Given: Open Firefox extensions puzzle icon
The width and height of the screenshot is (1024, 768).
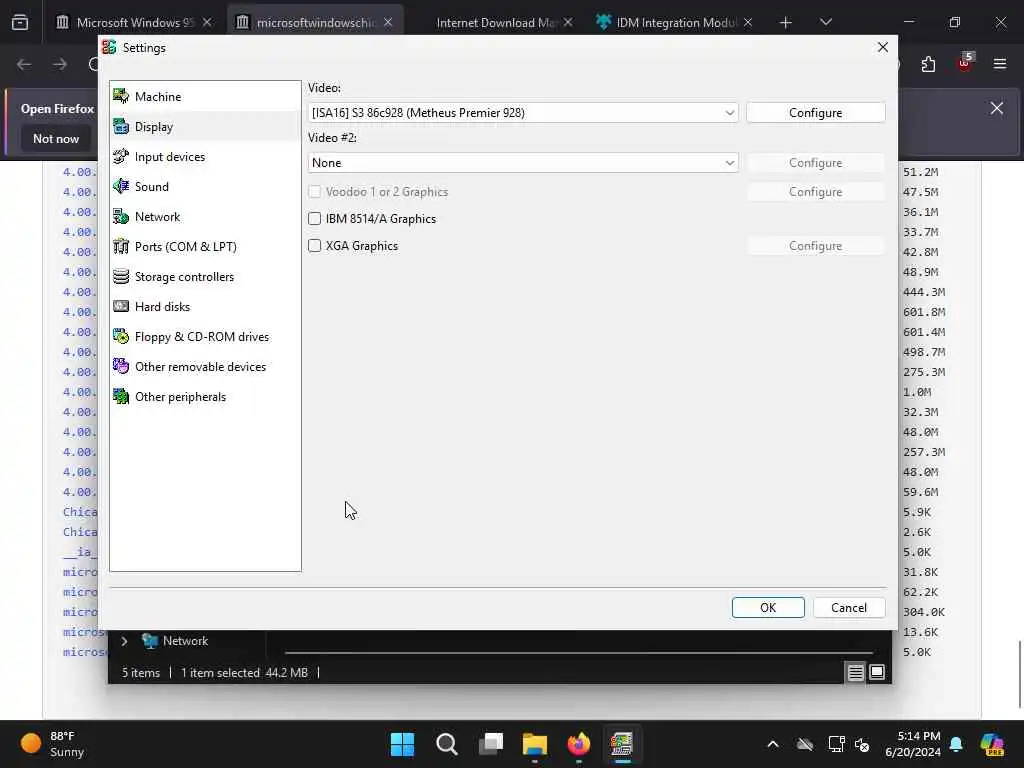Looking at the screenshot, I should pyautogui.click(x=928, y=64).
